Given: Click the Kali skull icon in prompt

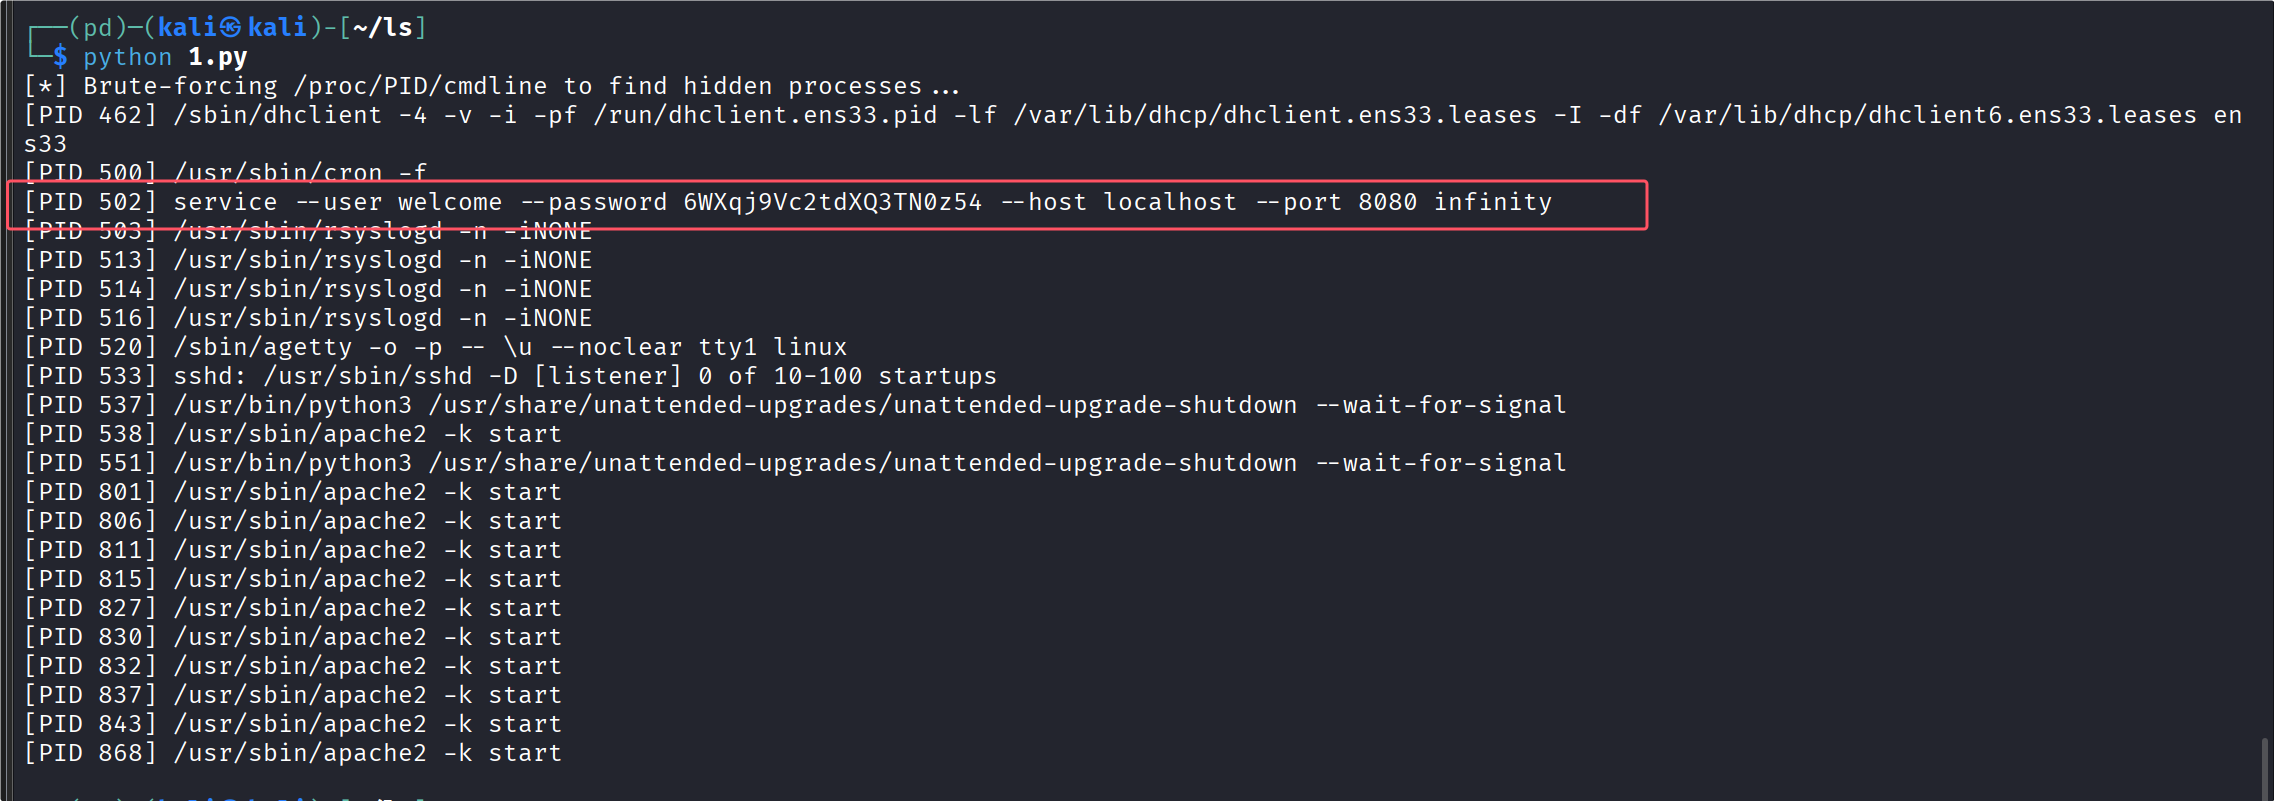Looking at the screenshot, I should (x=230, y=27).
